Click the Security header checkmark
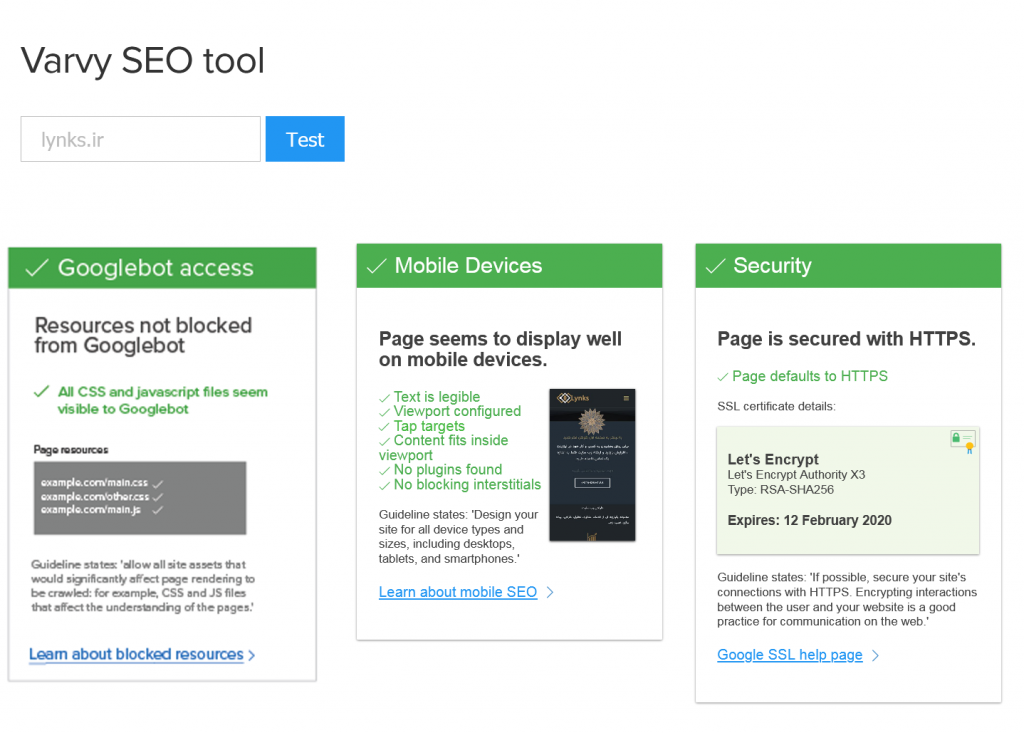Image resolution: width=1024 pixels, height=733 pixels. (716, 266)
